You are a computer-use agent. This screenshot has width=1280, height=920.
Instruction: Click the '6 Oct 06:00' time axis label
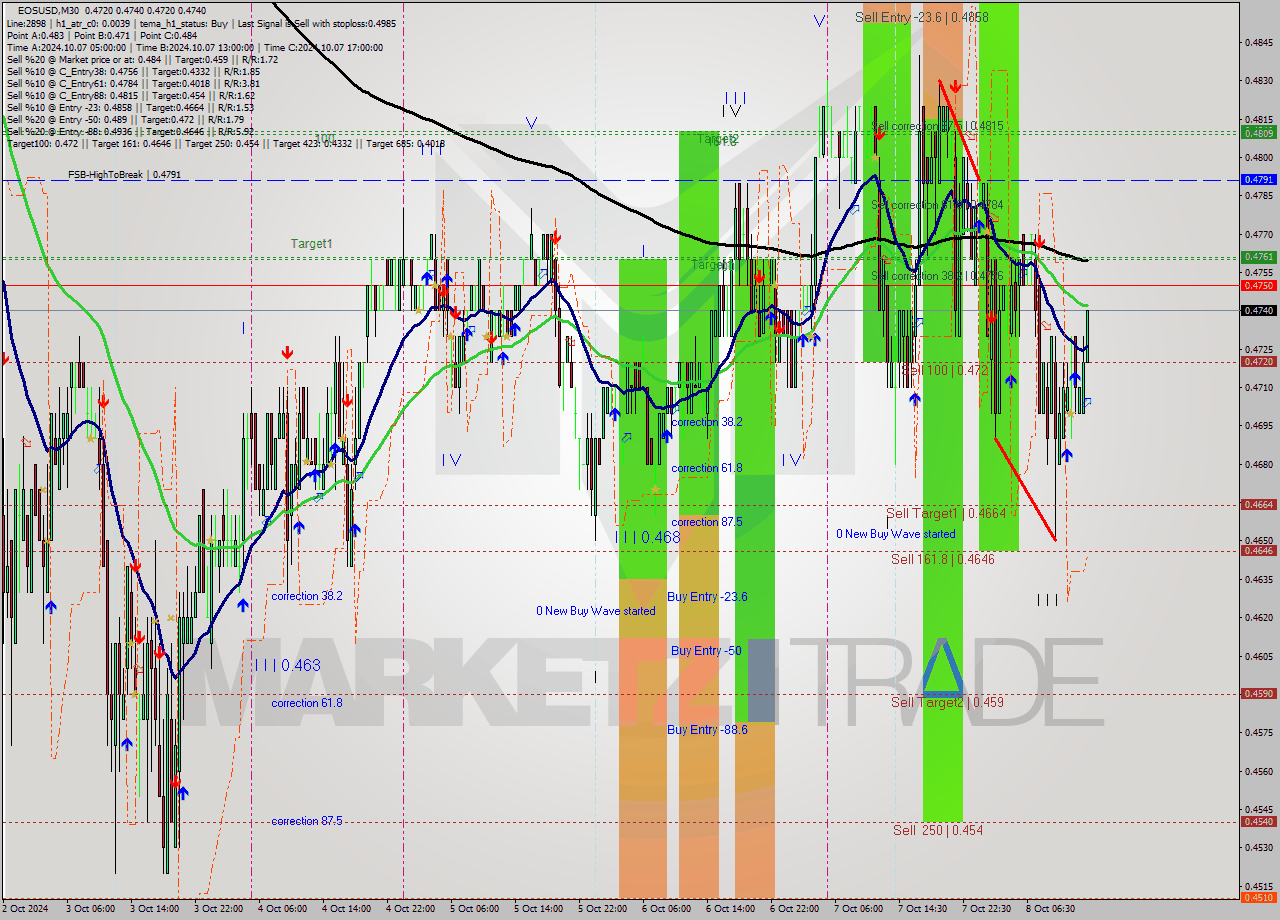pyautogui.click(x=665, y=909)
